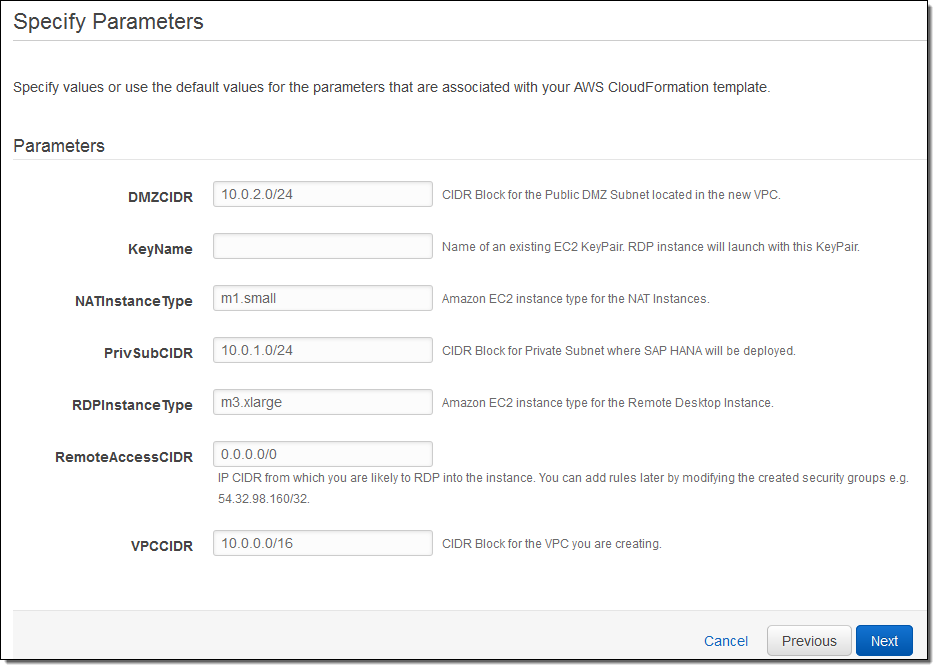The width and height of the screenshot is (939, 671).
Task: Click the Parameters section header
Action: pos(59,146)
